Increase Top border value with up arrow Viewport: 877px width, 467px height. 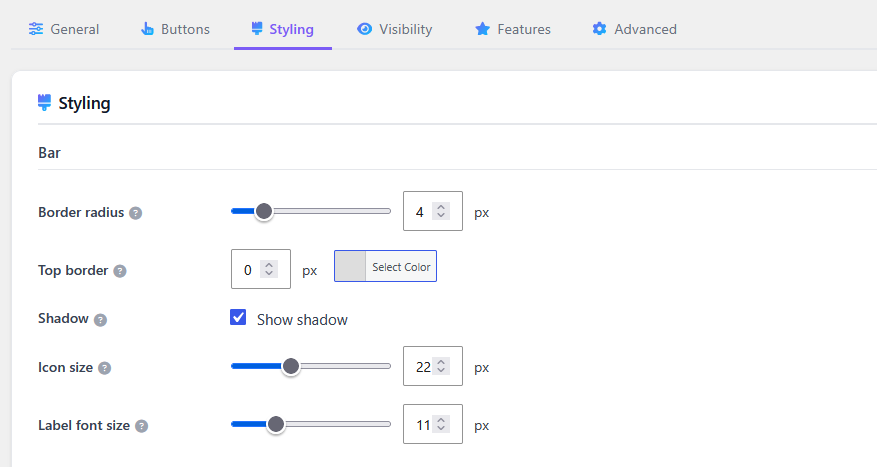269,265
